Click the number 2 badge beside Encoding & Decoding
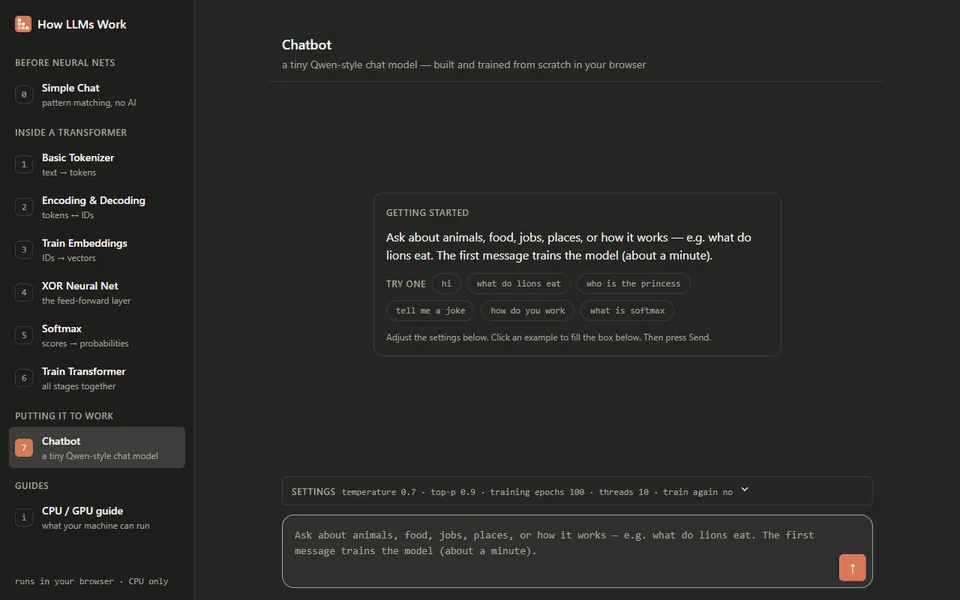Viewport: 960px width, 600px height. point(24,207)
